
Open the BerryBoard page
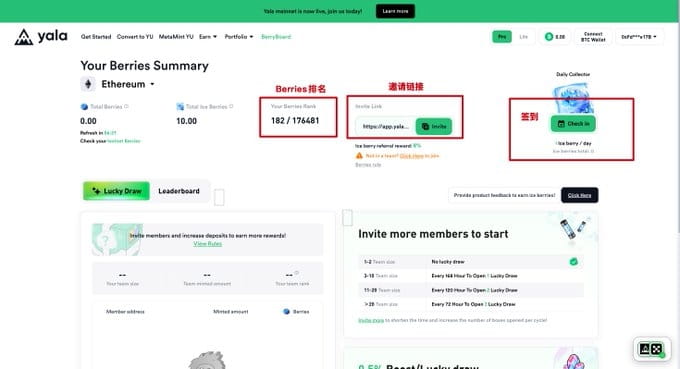click(x=276, y=37)
